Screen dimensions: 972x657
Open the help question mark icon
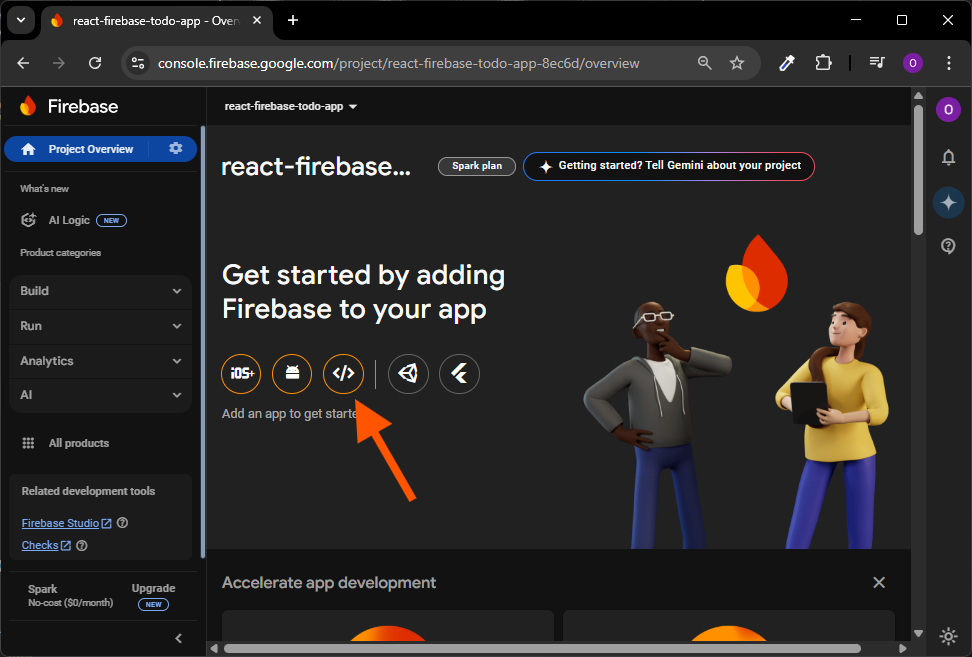pyautogui.click(x=948, y=246)
